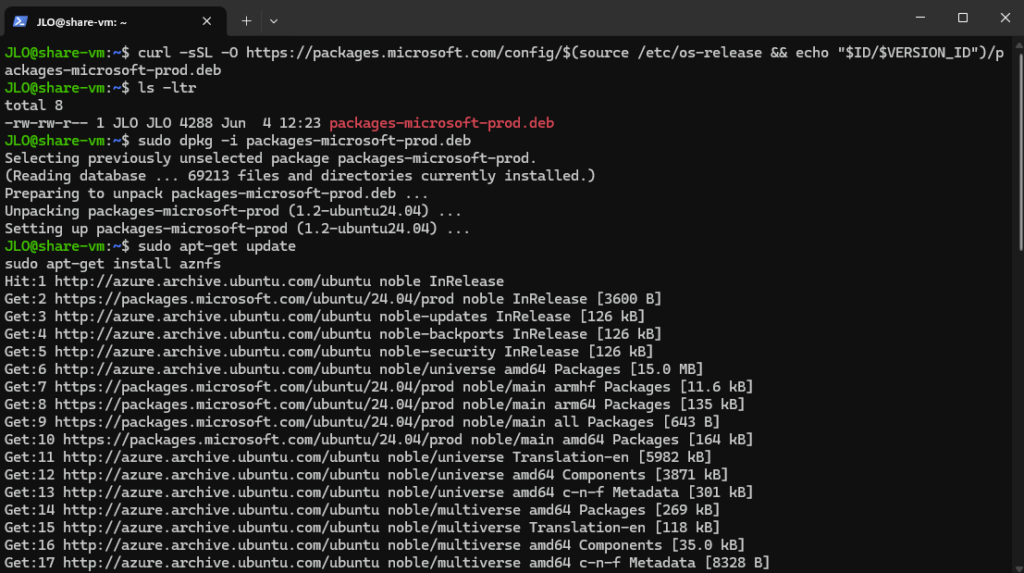
Task: Click the 'Hit:1' noble InRelease line
Action: pyautogui.click(x=254, y=282)
